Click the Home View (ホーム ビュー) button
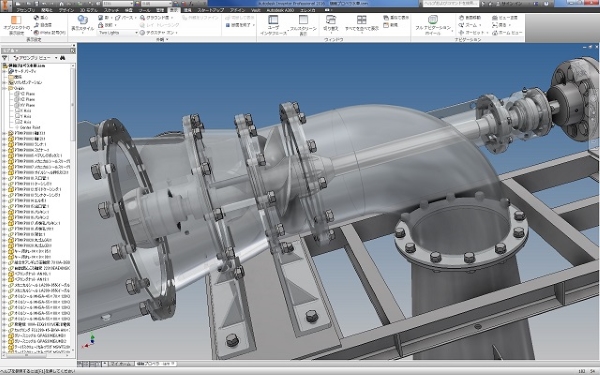Image resolution: width=600 pixels, height=375 pixels. coord(507,33)
